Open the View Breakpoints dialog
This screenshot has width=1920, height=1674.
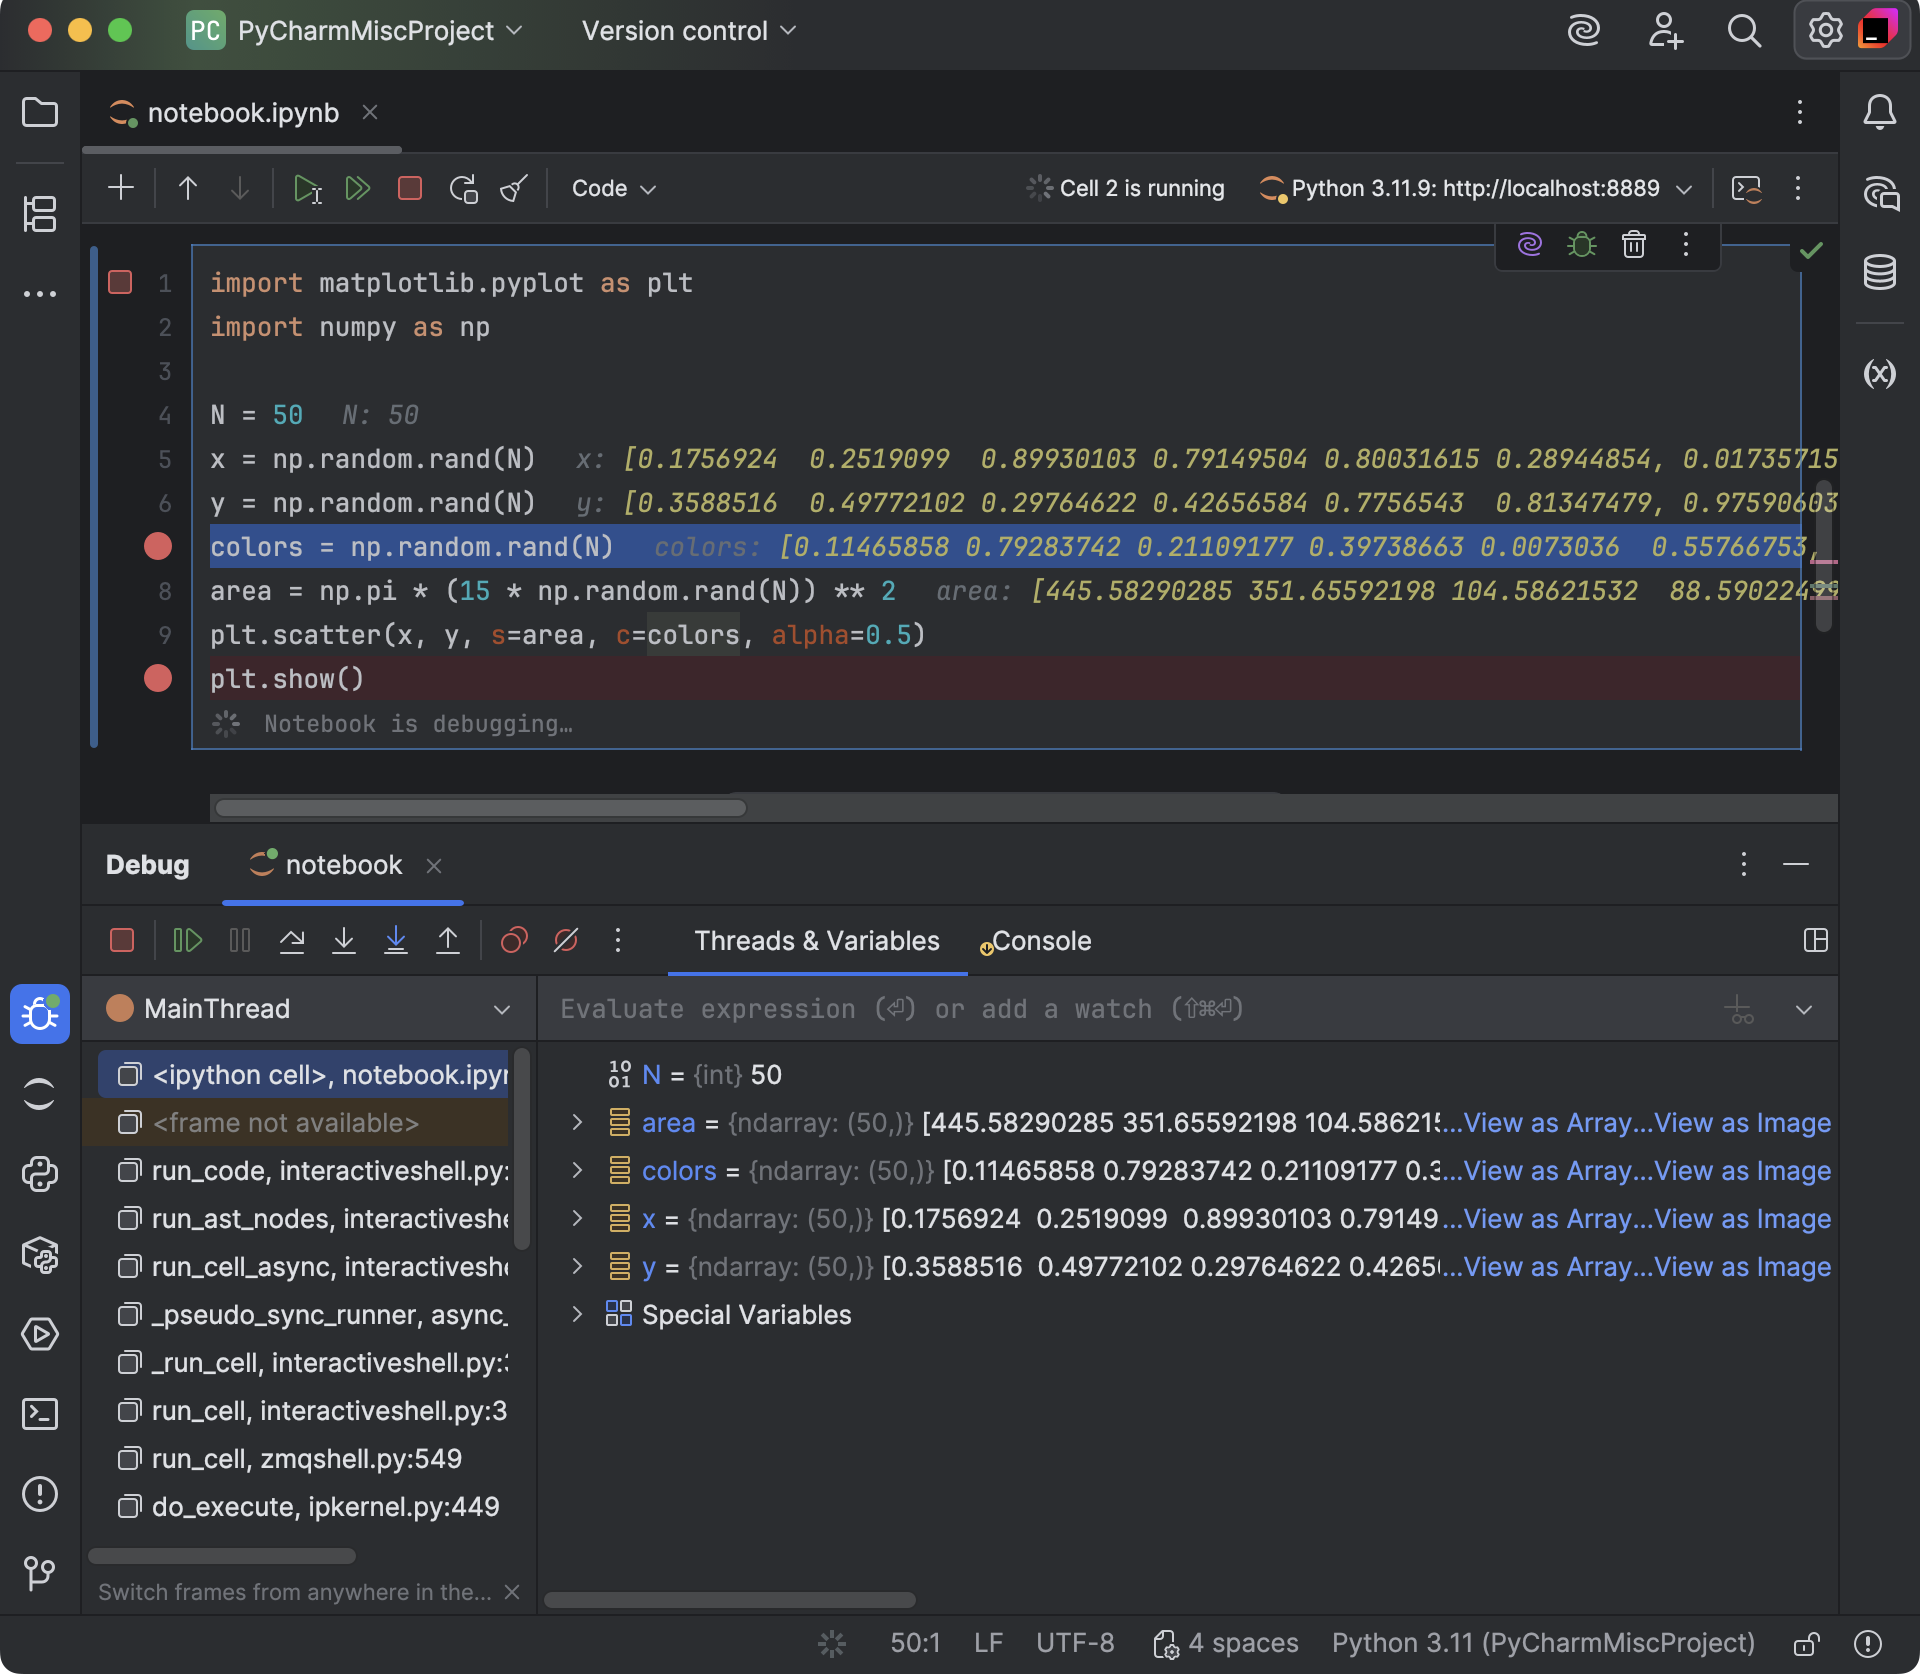pyautogui.click(x=513, y=940)
